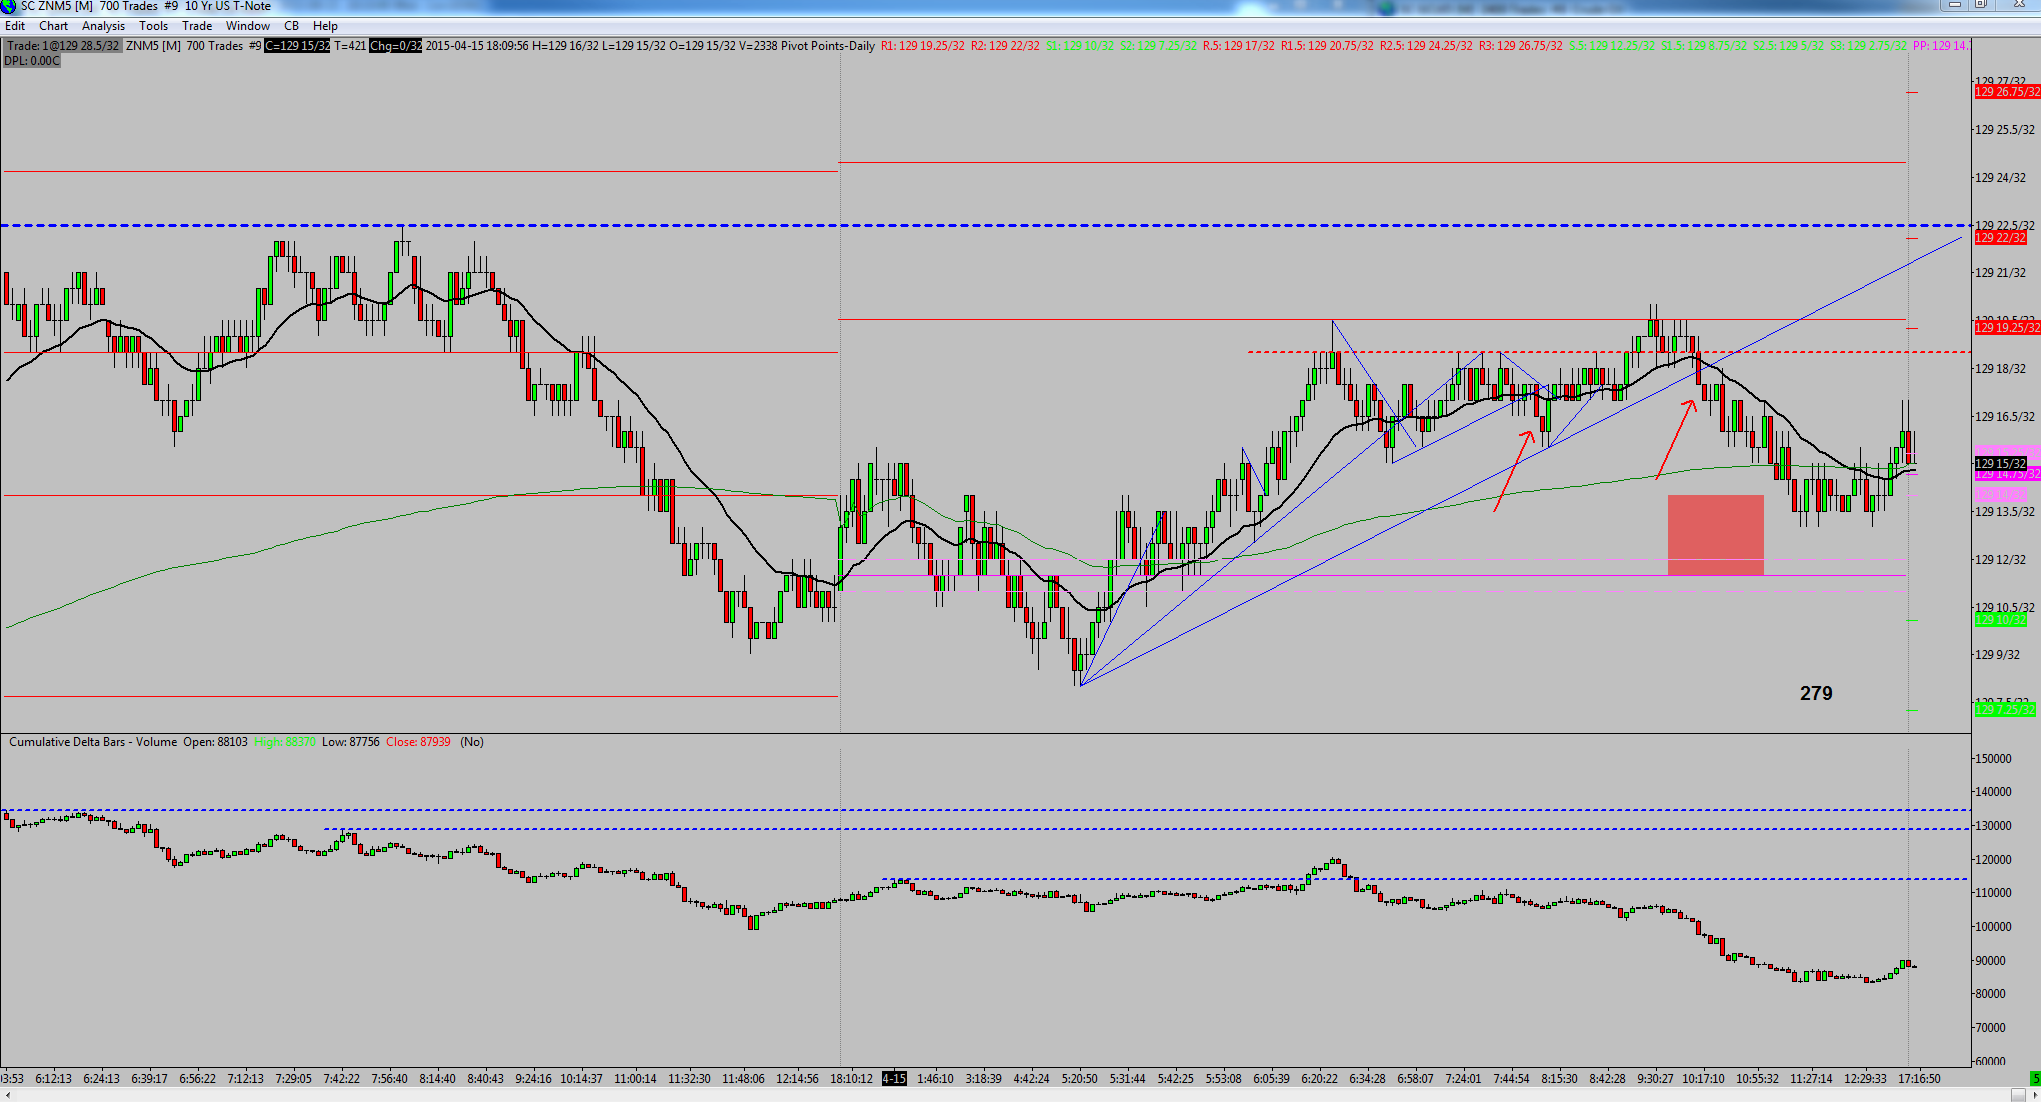
Task: Click the 'R2.5: 129 24.25/32' pivot value
Action: click(1426, 46)
